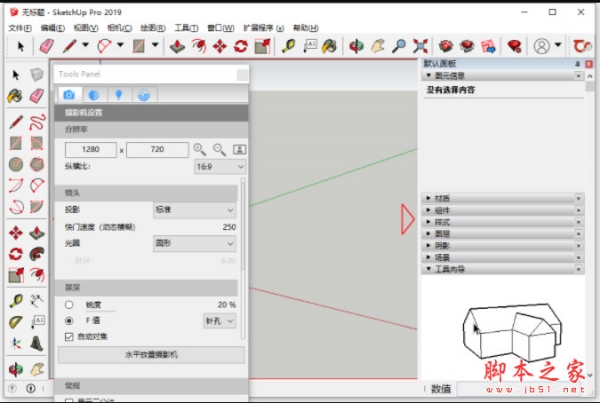Image resolution: width=600 pixels, height=403 pixels.
Task: Expand the 组件 panel section
Action: coord(503,210)
